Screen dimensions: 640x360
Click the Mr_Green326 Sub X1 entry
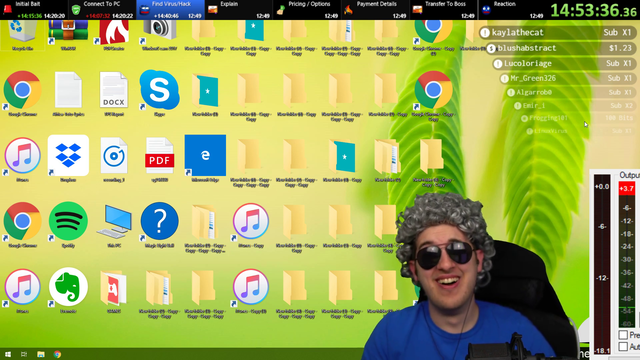tap(567, 78)
